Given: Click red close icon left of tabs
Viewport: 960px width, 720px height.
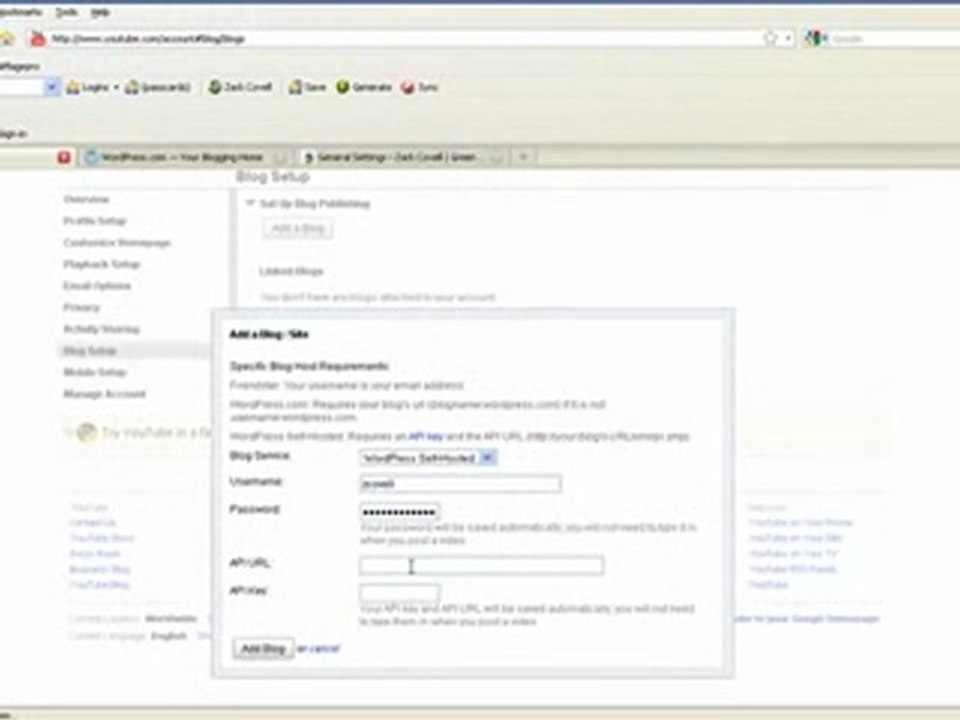Looking at the screenshot, I should [x=64, y=157].
